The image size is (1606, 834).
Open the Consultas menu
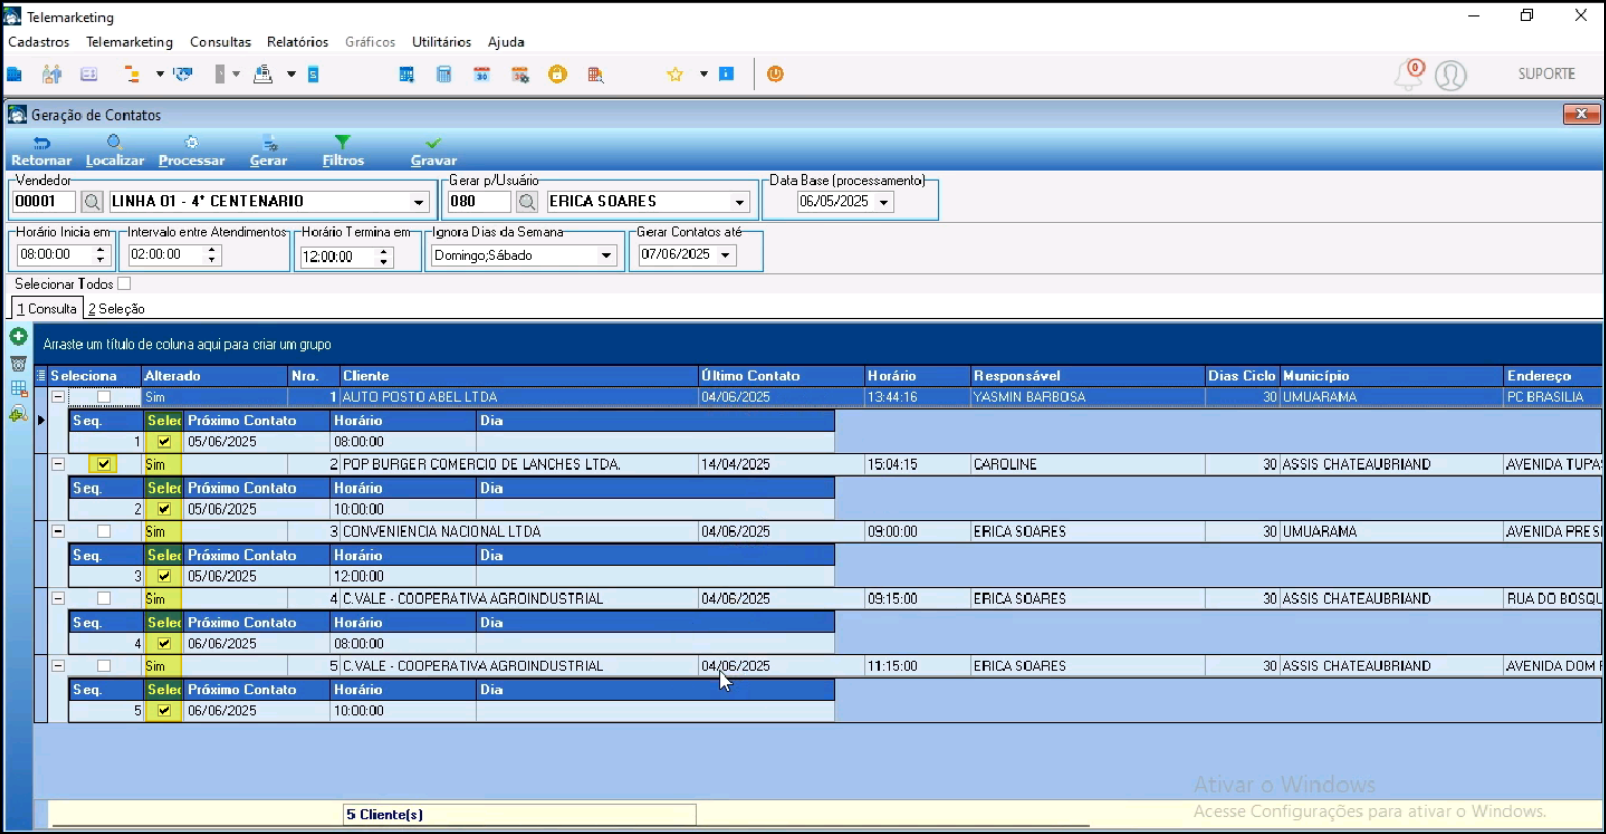coord(220,42)
